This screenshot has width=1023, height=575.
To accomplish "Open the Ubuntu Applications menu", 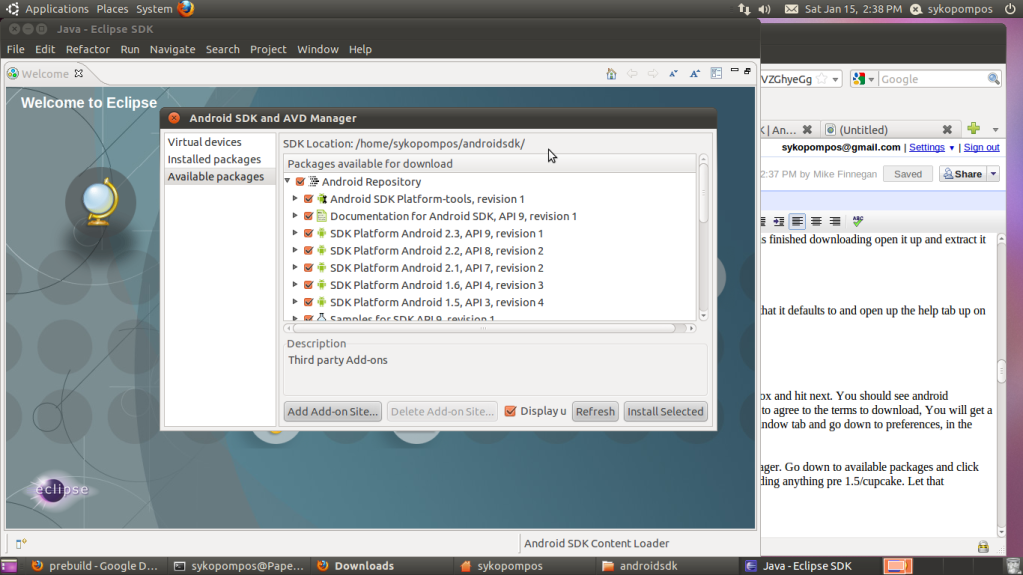I will (56, 9).
